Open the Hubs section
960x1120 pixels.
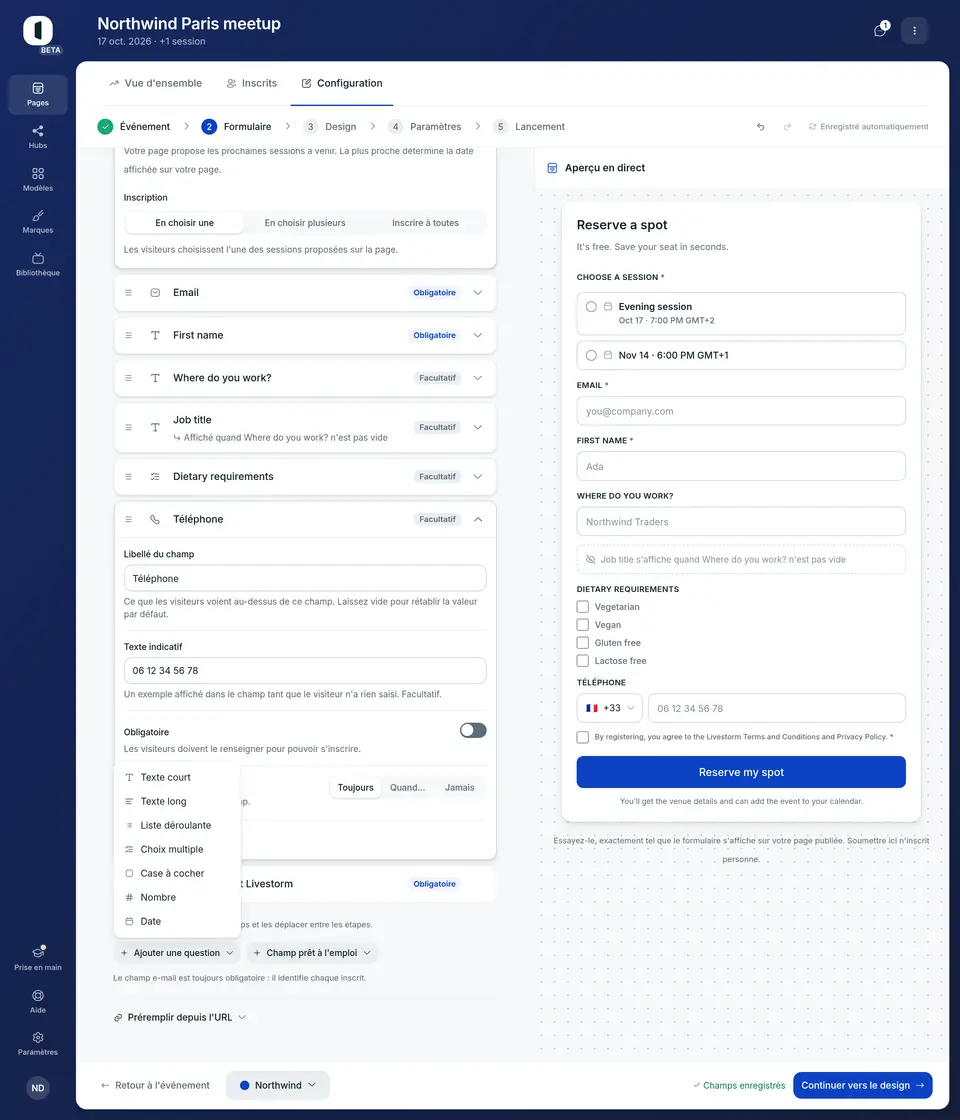pos(38,136)
